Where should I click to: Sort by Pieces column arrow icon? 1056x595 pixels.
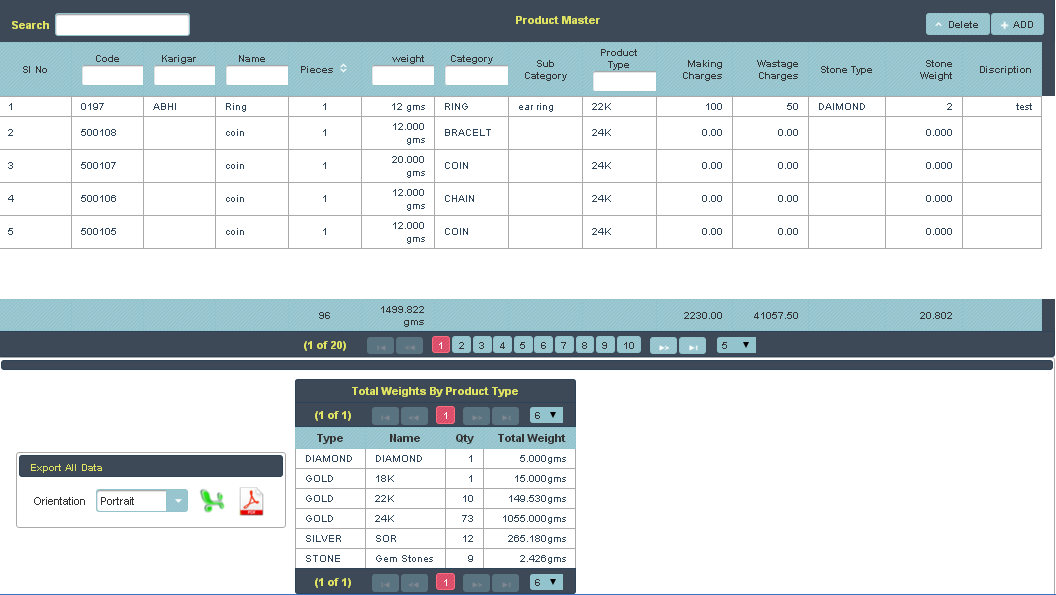(x=344, y=69)
